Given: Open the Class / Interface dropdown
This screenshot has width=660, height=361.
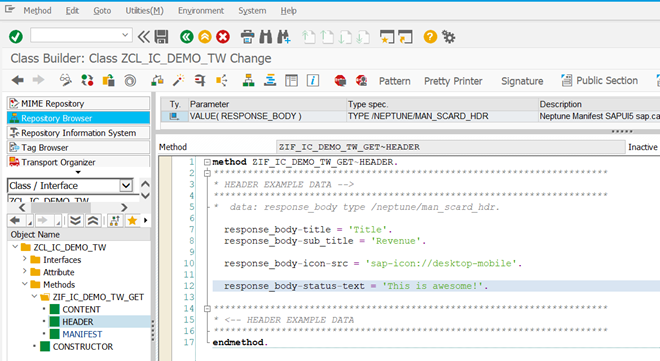Looking at the screenshot, I should [126, 186].
